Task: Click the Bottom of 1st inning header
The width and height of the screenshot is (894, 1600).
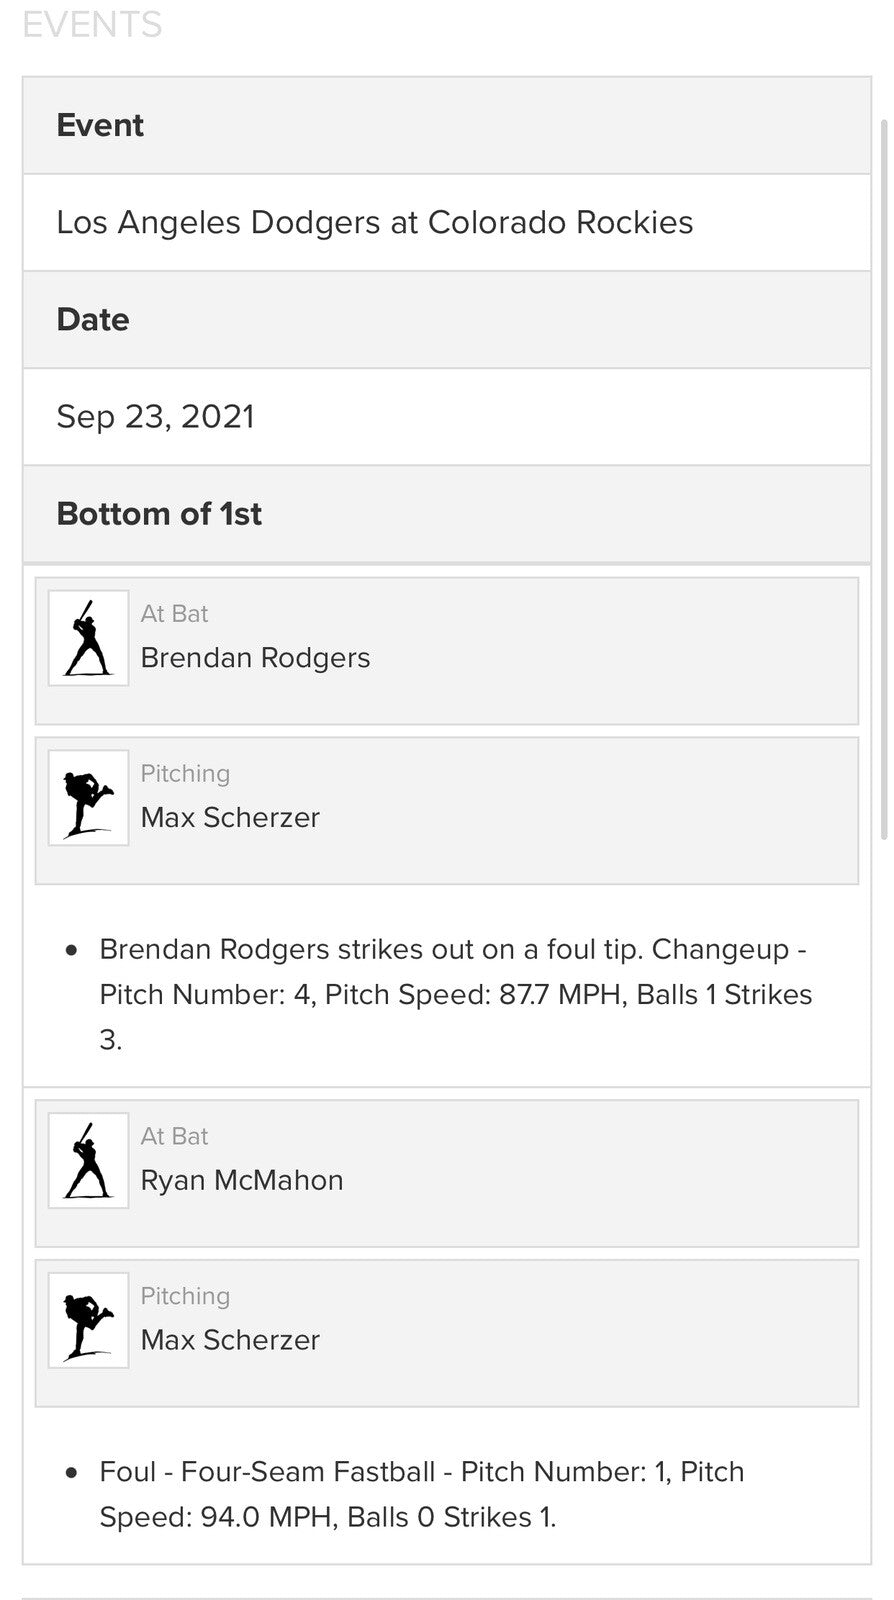Action: pos(159,514)
